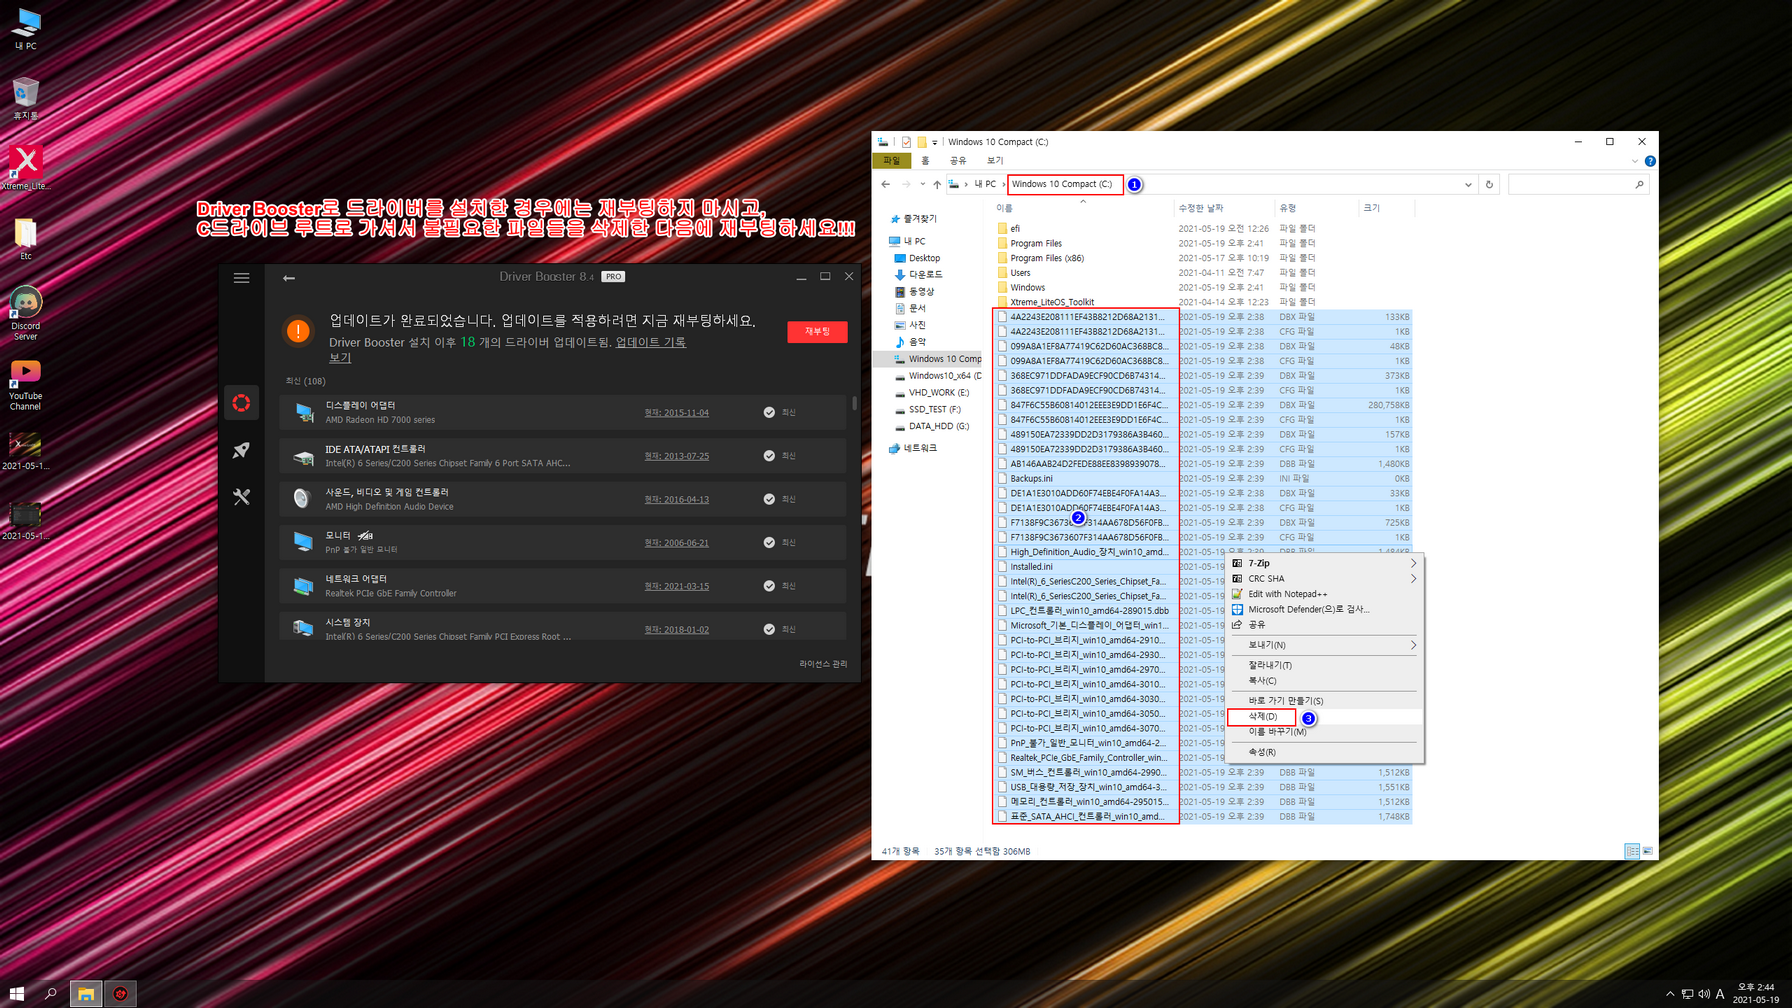The width and height of the screenshot is (1792, 1008).
Task: Click check mark for 네트워크 어댑터 row
Action: pyautogui.click(x=769, y=586)
